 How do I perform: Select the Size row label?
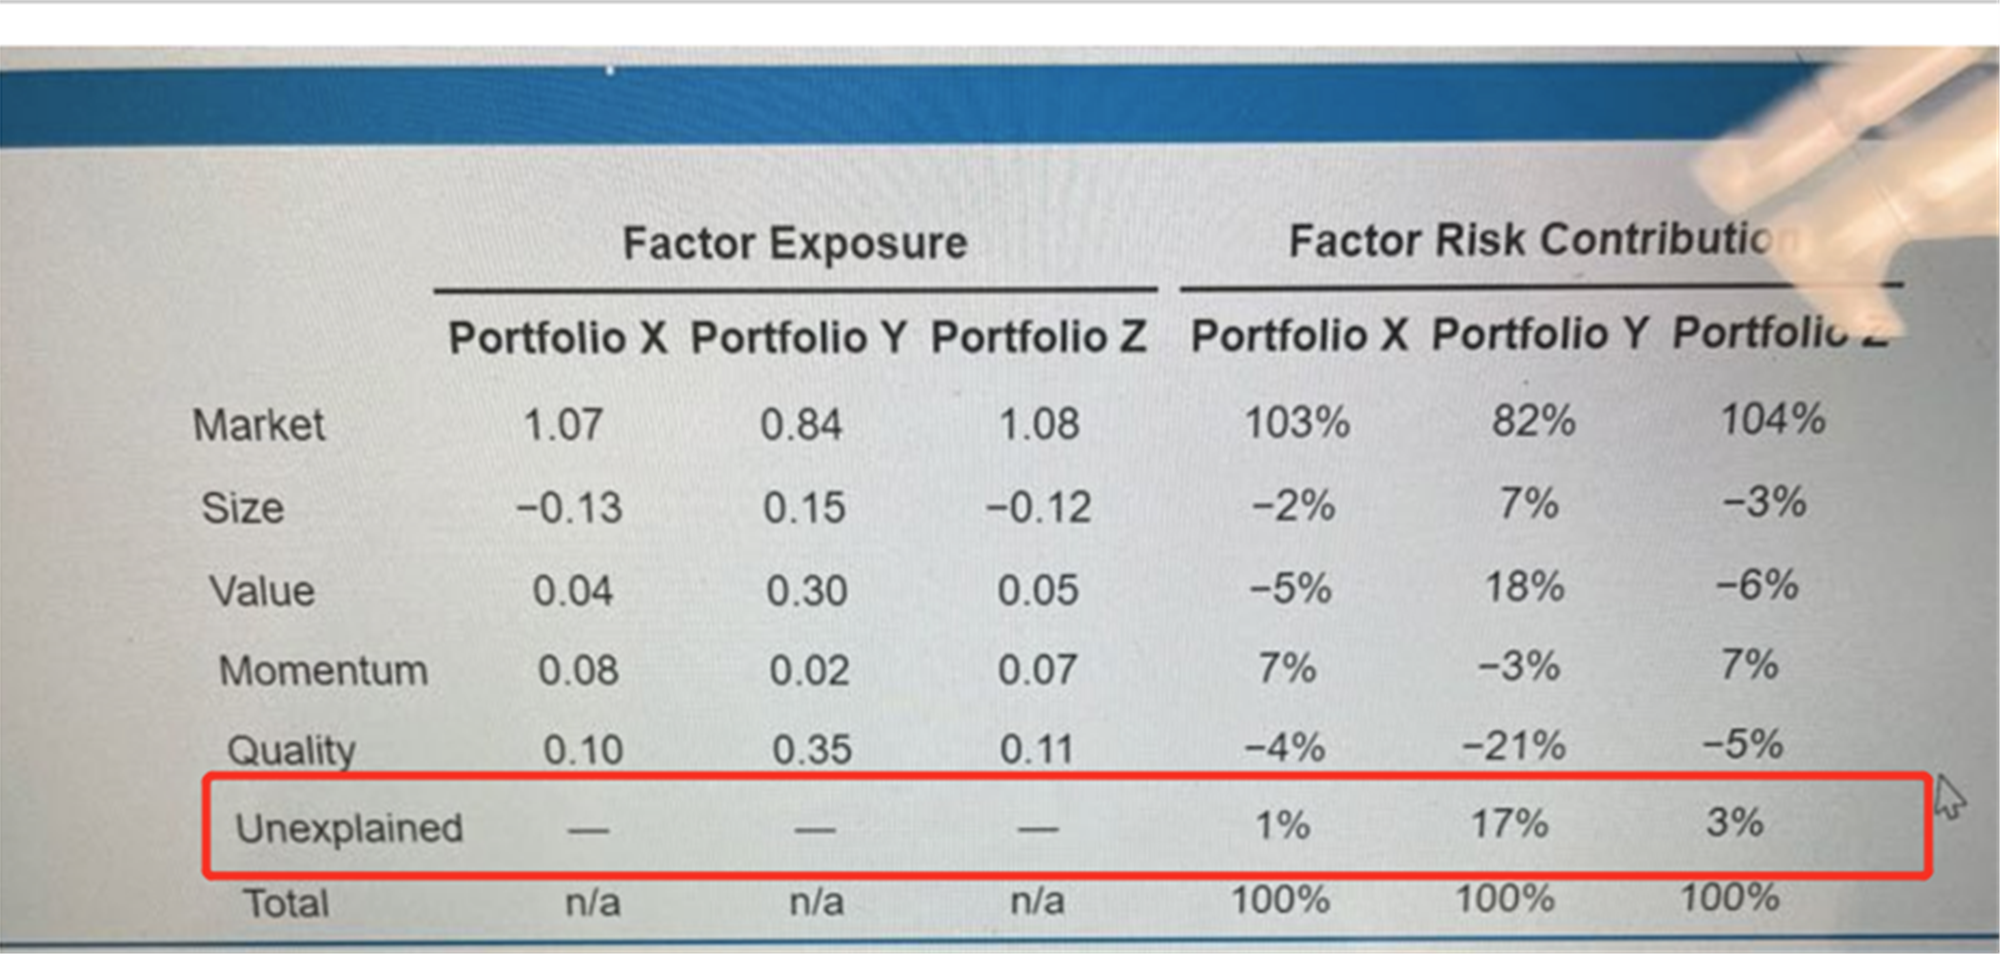[x=243, y=508]
